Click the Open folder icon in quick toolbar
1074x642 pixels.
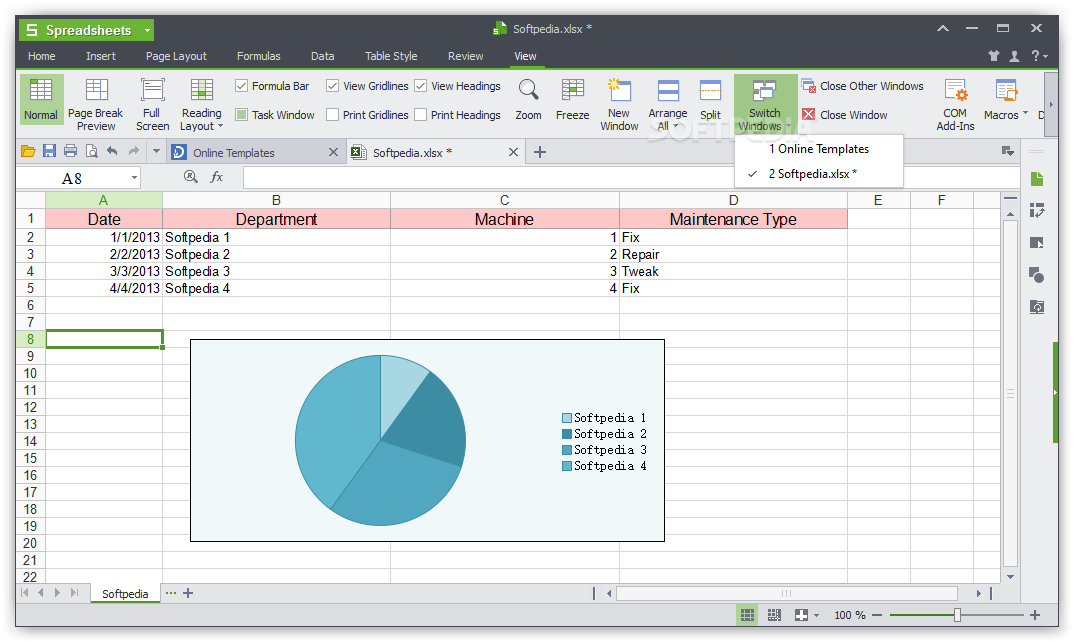(28, 151)
